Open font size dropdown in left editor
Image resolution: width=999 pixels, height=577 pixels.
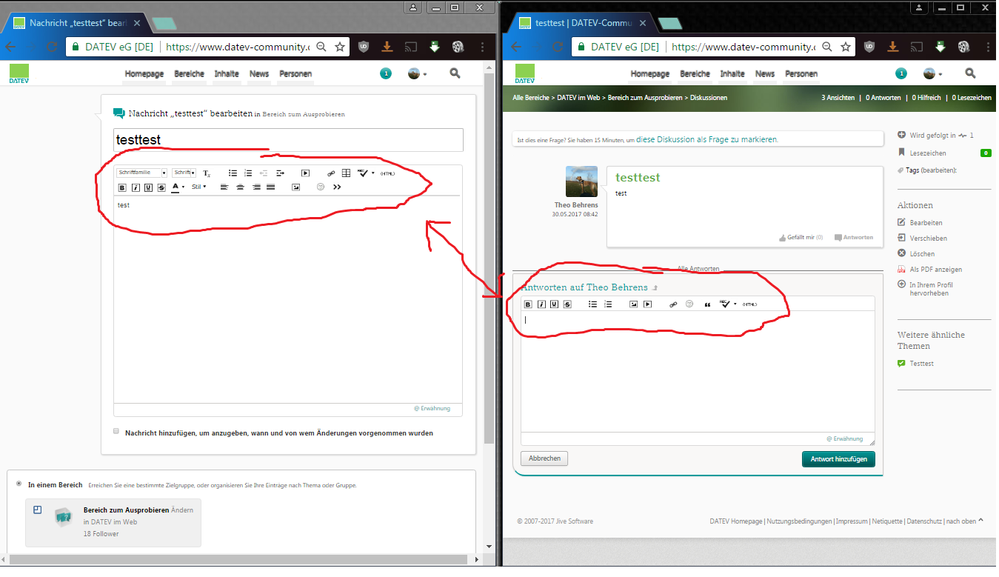tap(183, 173)
